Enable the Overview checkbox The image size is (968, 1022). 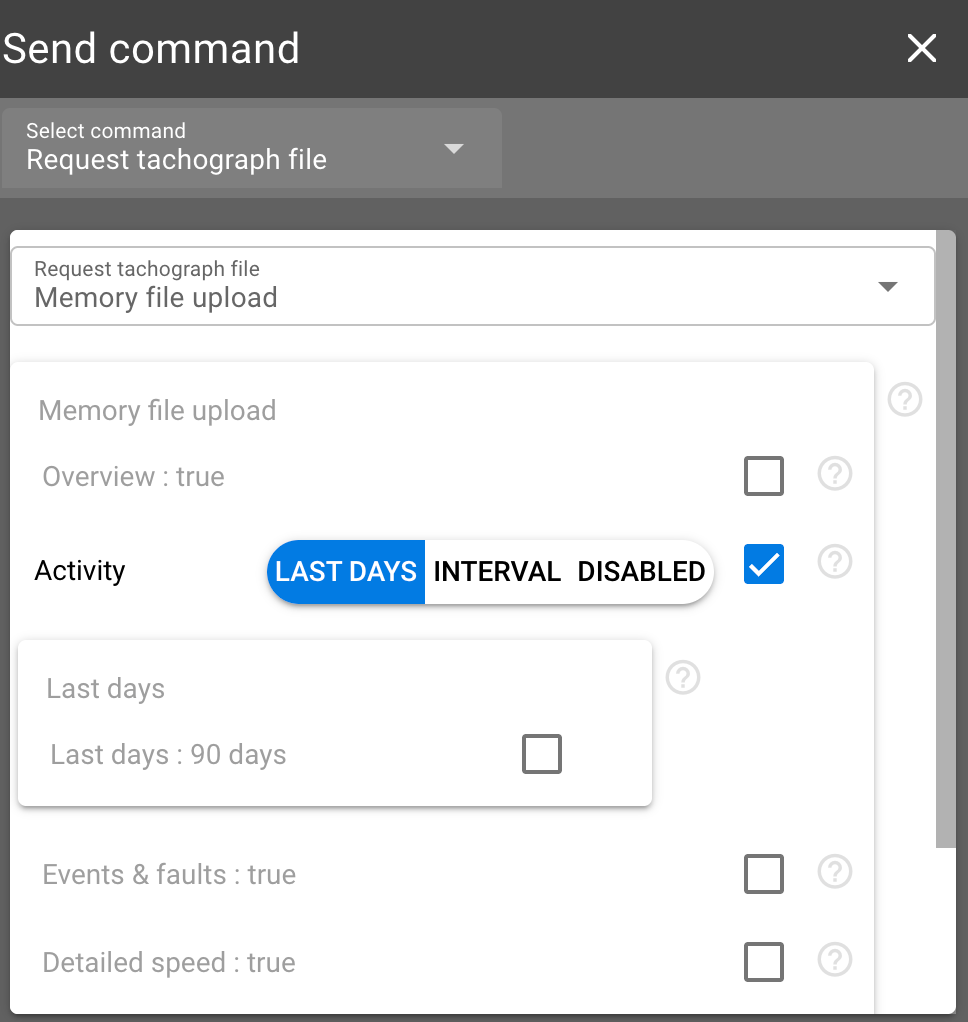tap(764, 476)
